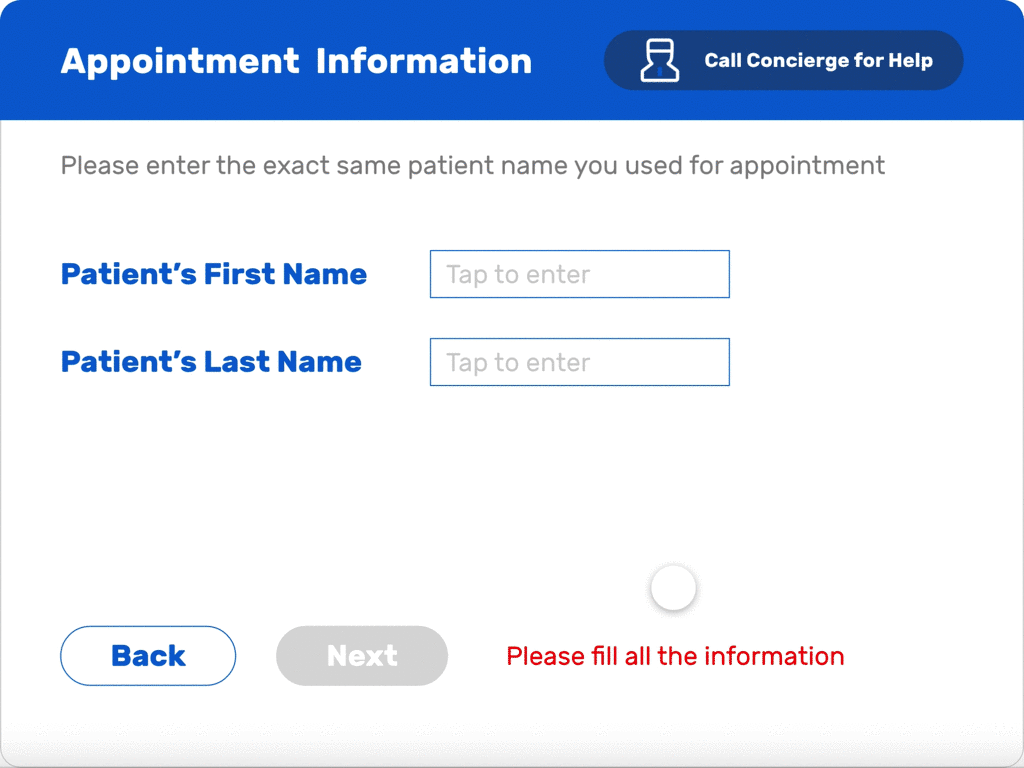Focus the Patient's Last Name input box

point(580,362)
